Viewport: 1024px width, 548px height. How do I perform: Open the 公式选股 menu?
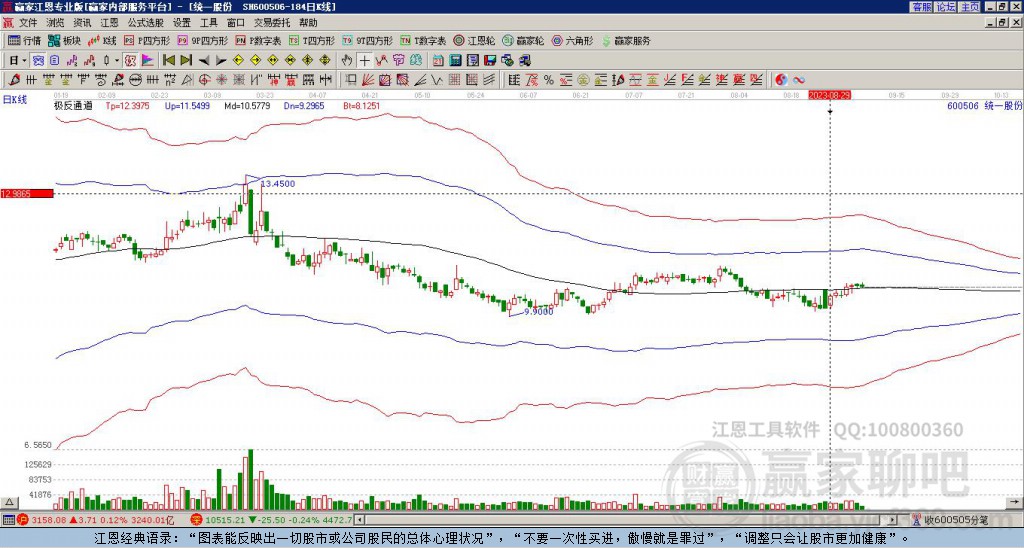point(146,23)
